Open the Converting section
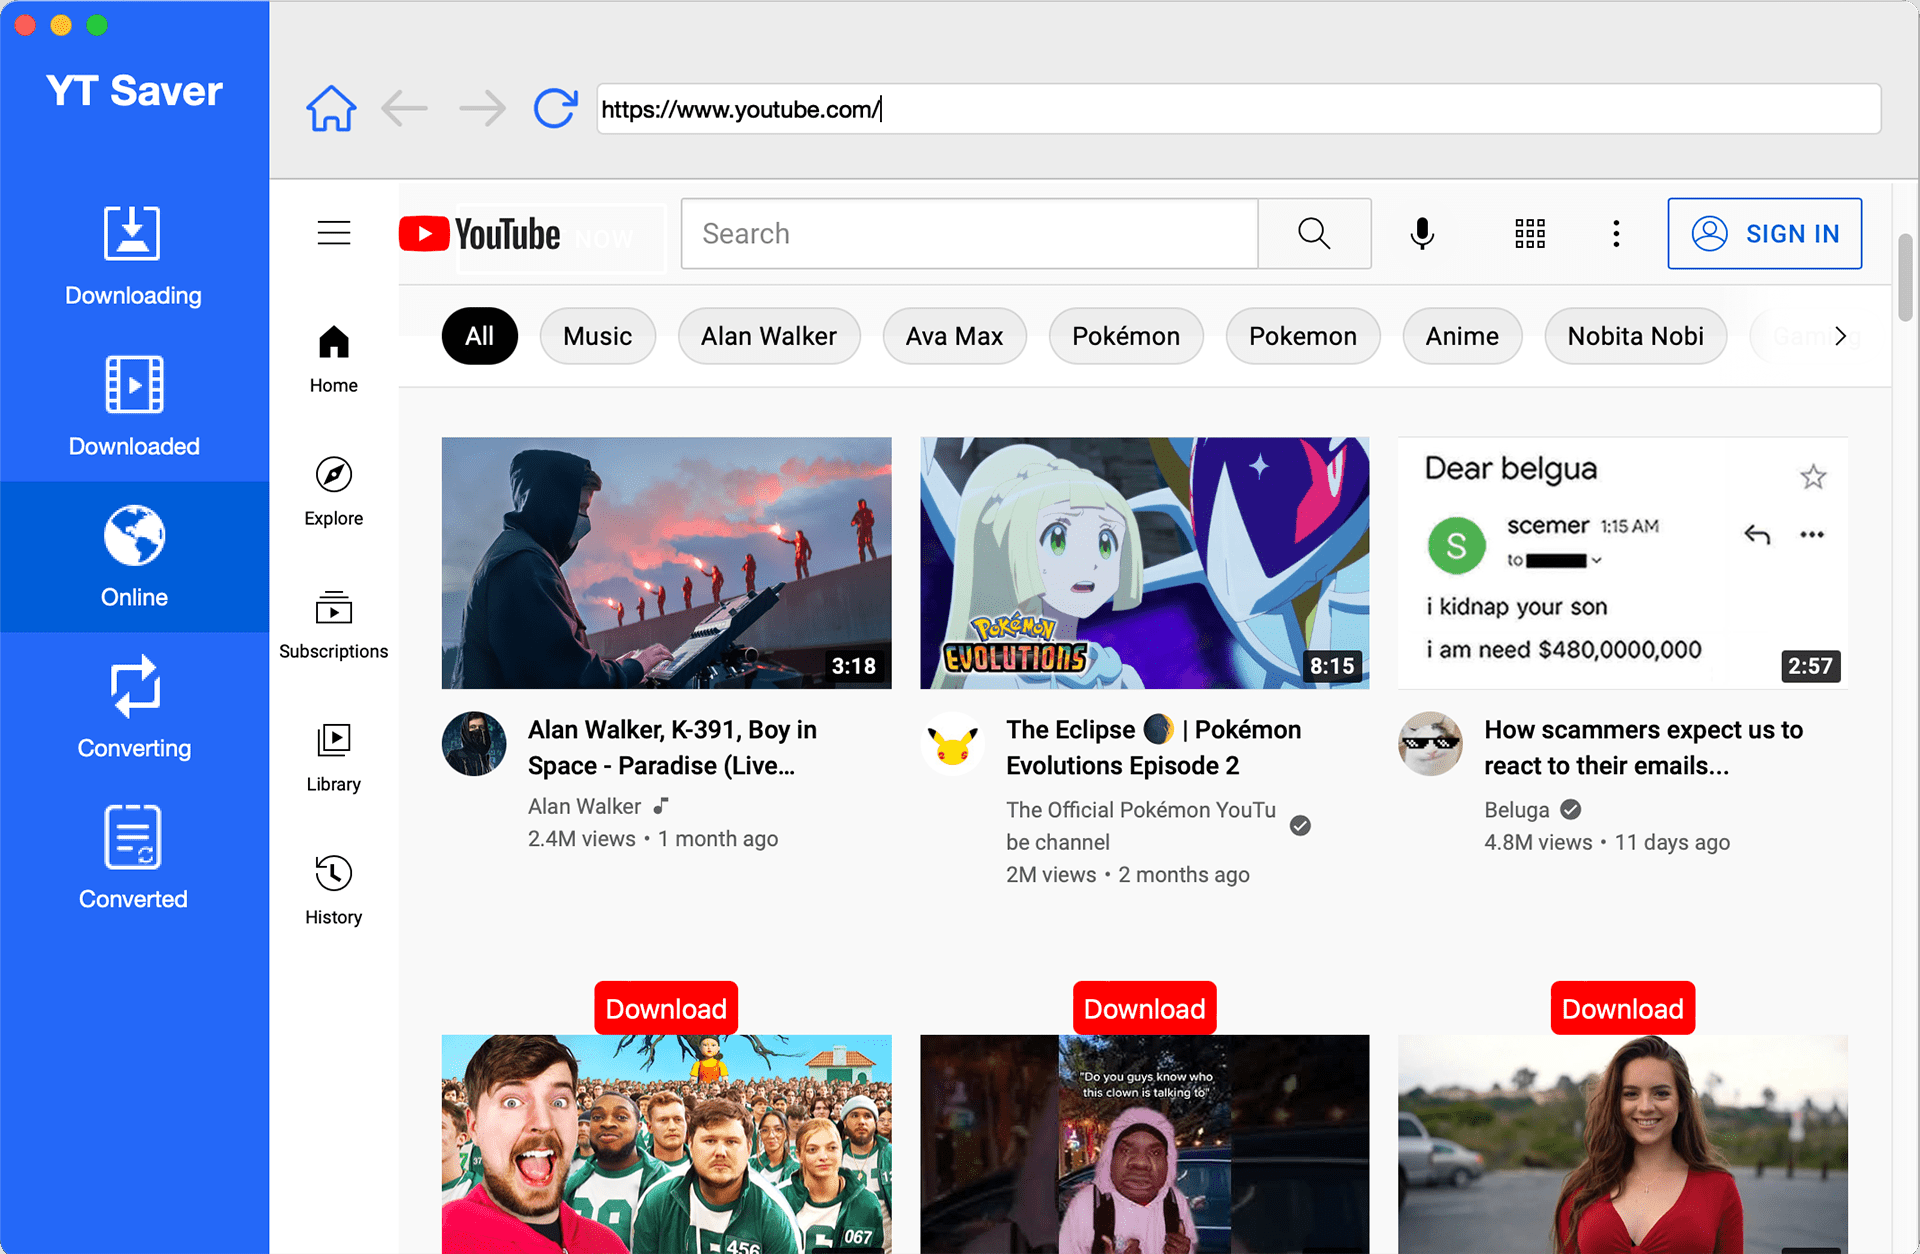Screen dimensions: 1920x1254 pos(134,708)
